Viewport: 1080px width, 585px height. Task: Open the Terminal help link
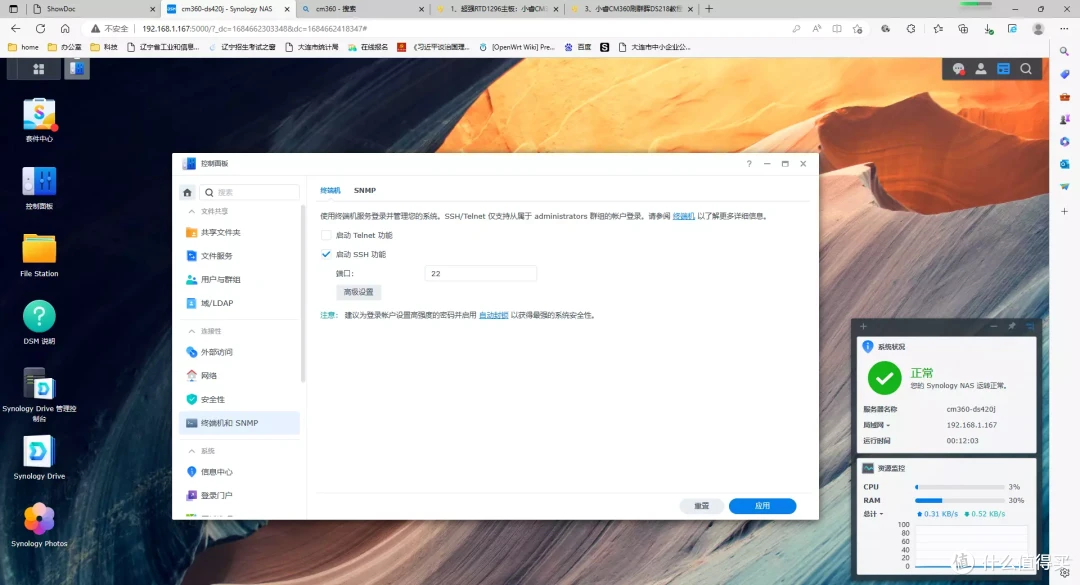click(x=683, y=216)
